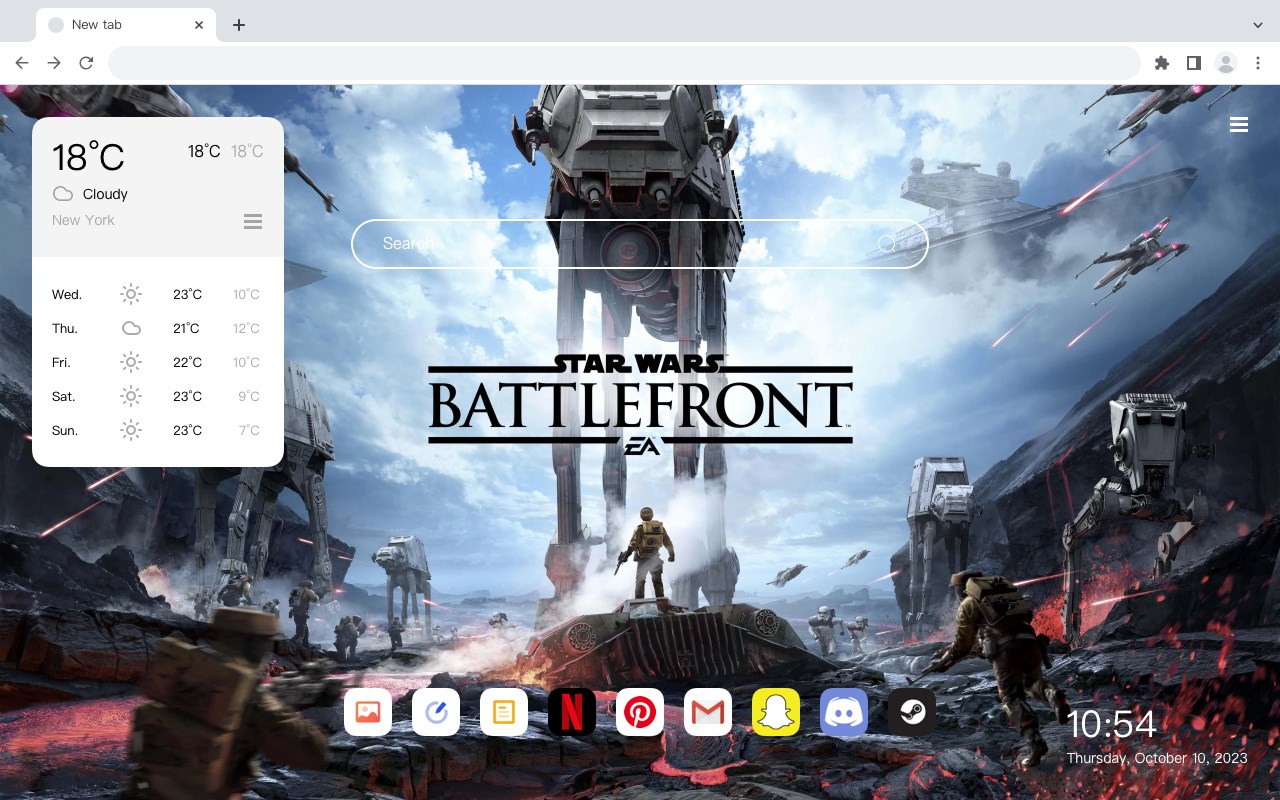The height and width of the screenshot is (800, 1280).
Task: Click Saturday's 9°C low temperature
Action: 249,396
